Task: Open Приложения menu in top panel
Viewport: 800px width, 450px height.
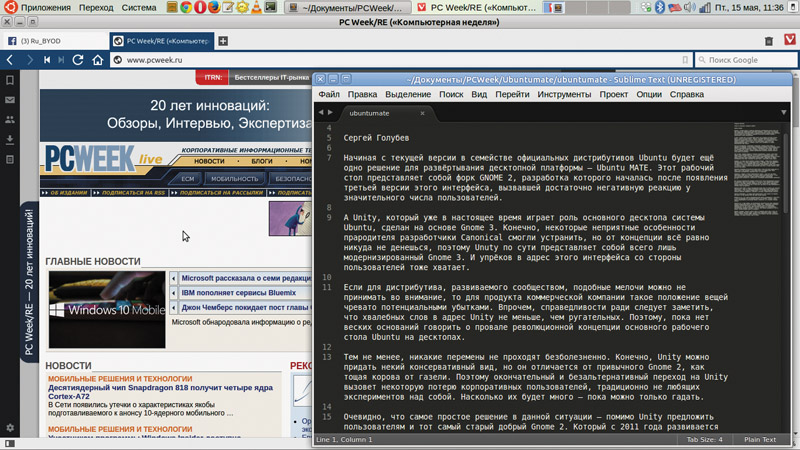Action: (45, 7)
